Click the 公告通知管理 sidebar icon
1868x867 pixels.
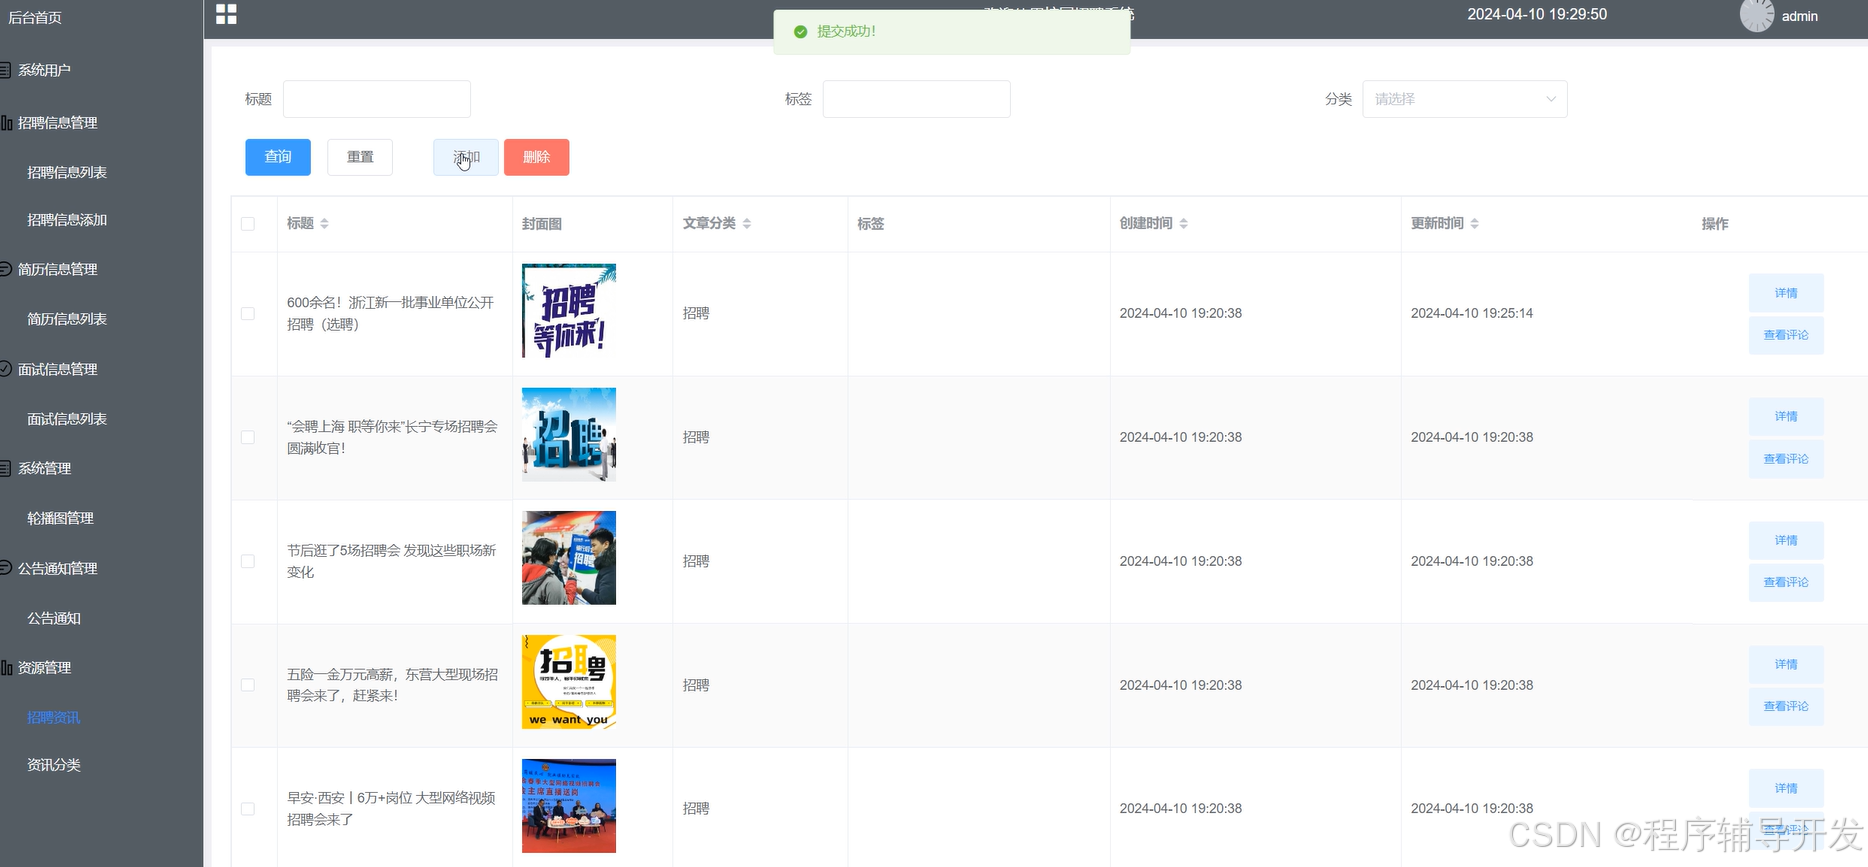6,568
